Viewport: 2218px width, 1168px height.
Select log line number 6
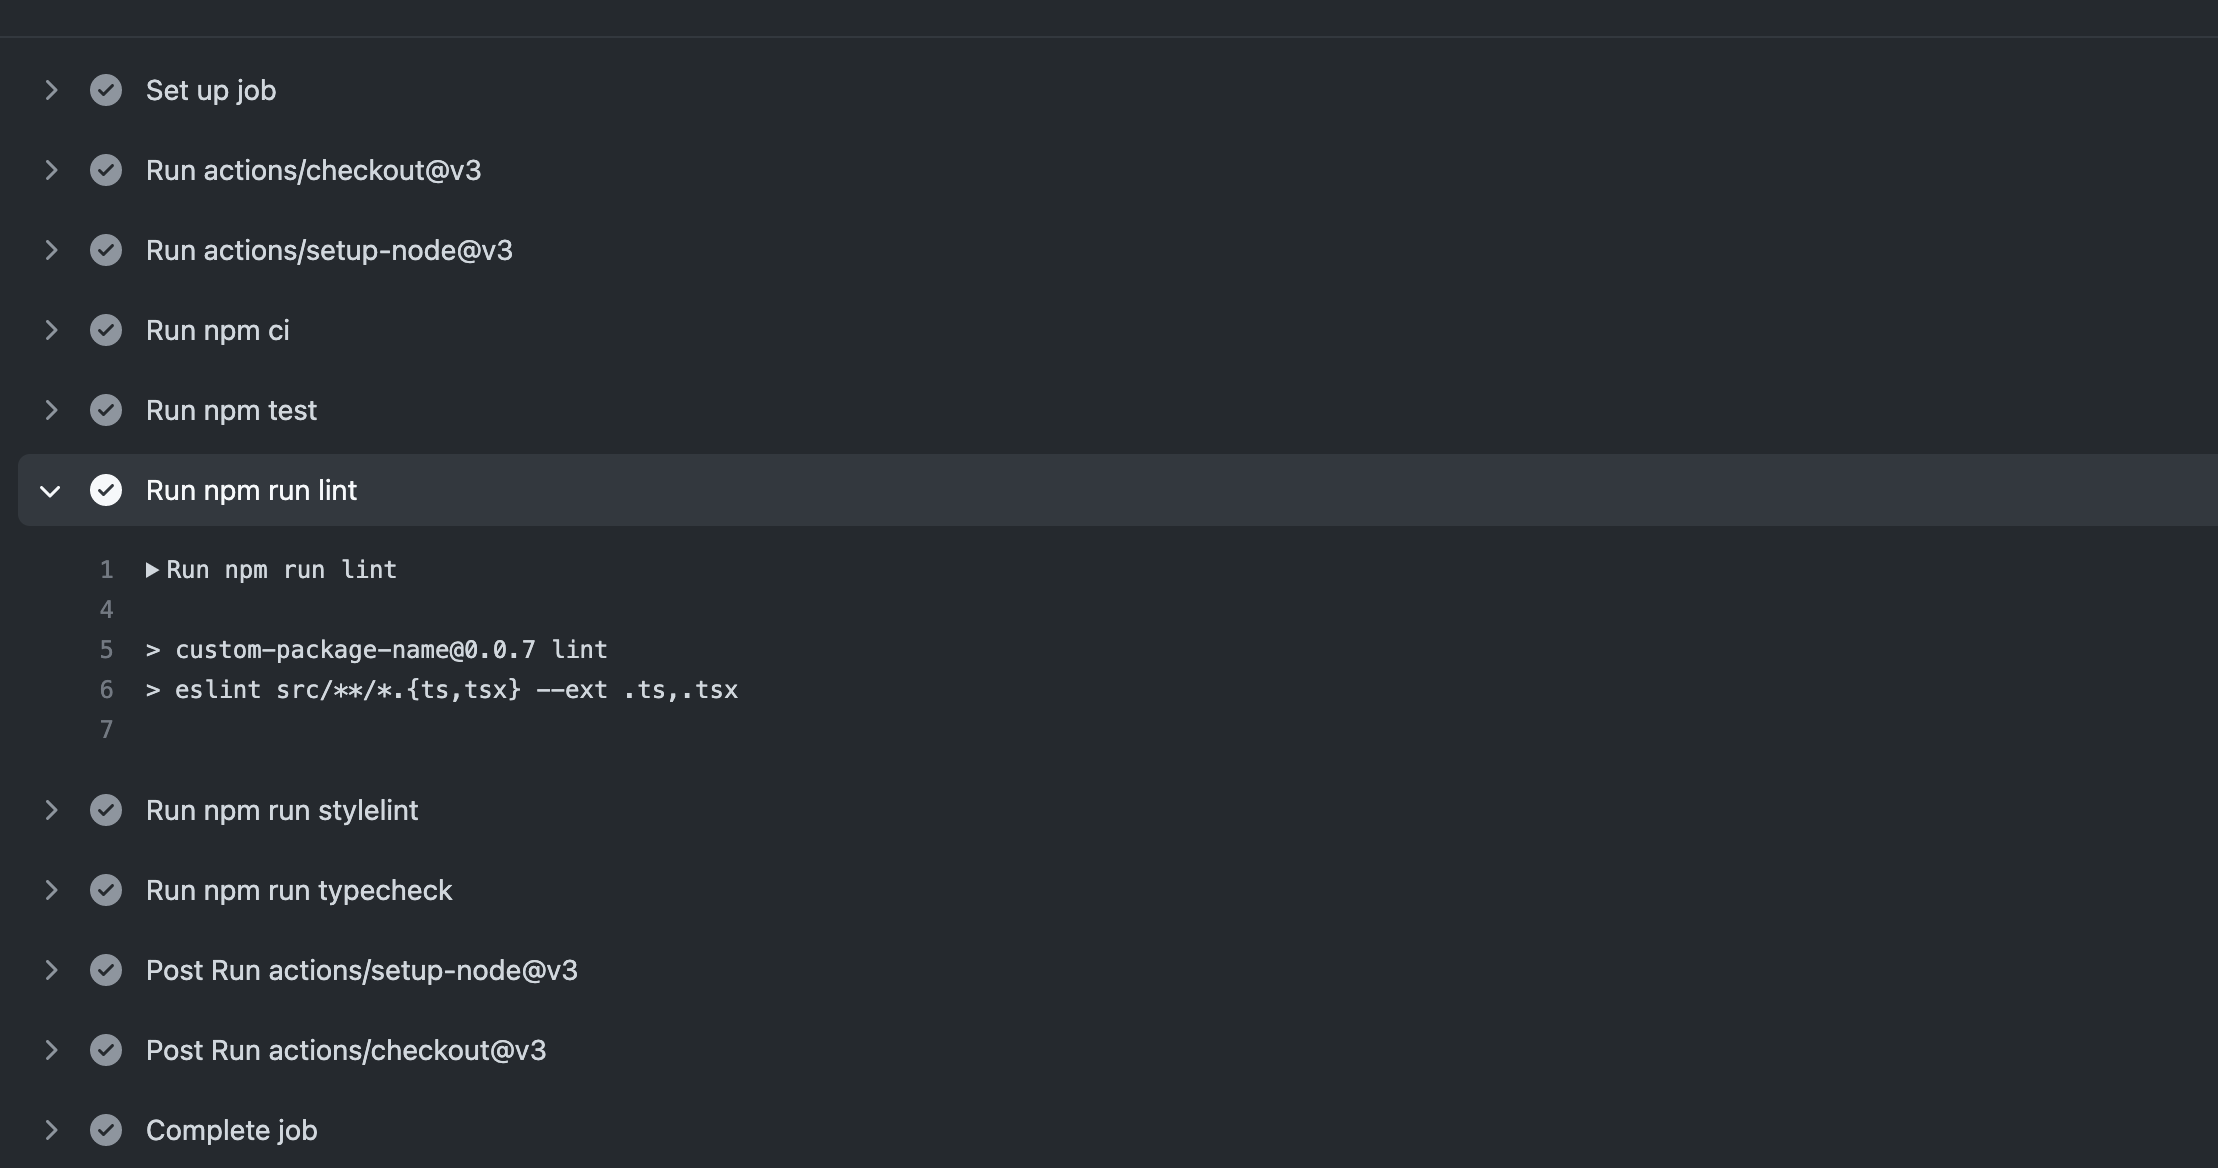pos(106,690)
